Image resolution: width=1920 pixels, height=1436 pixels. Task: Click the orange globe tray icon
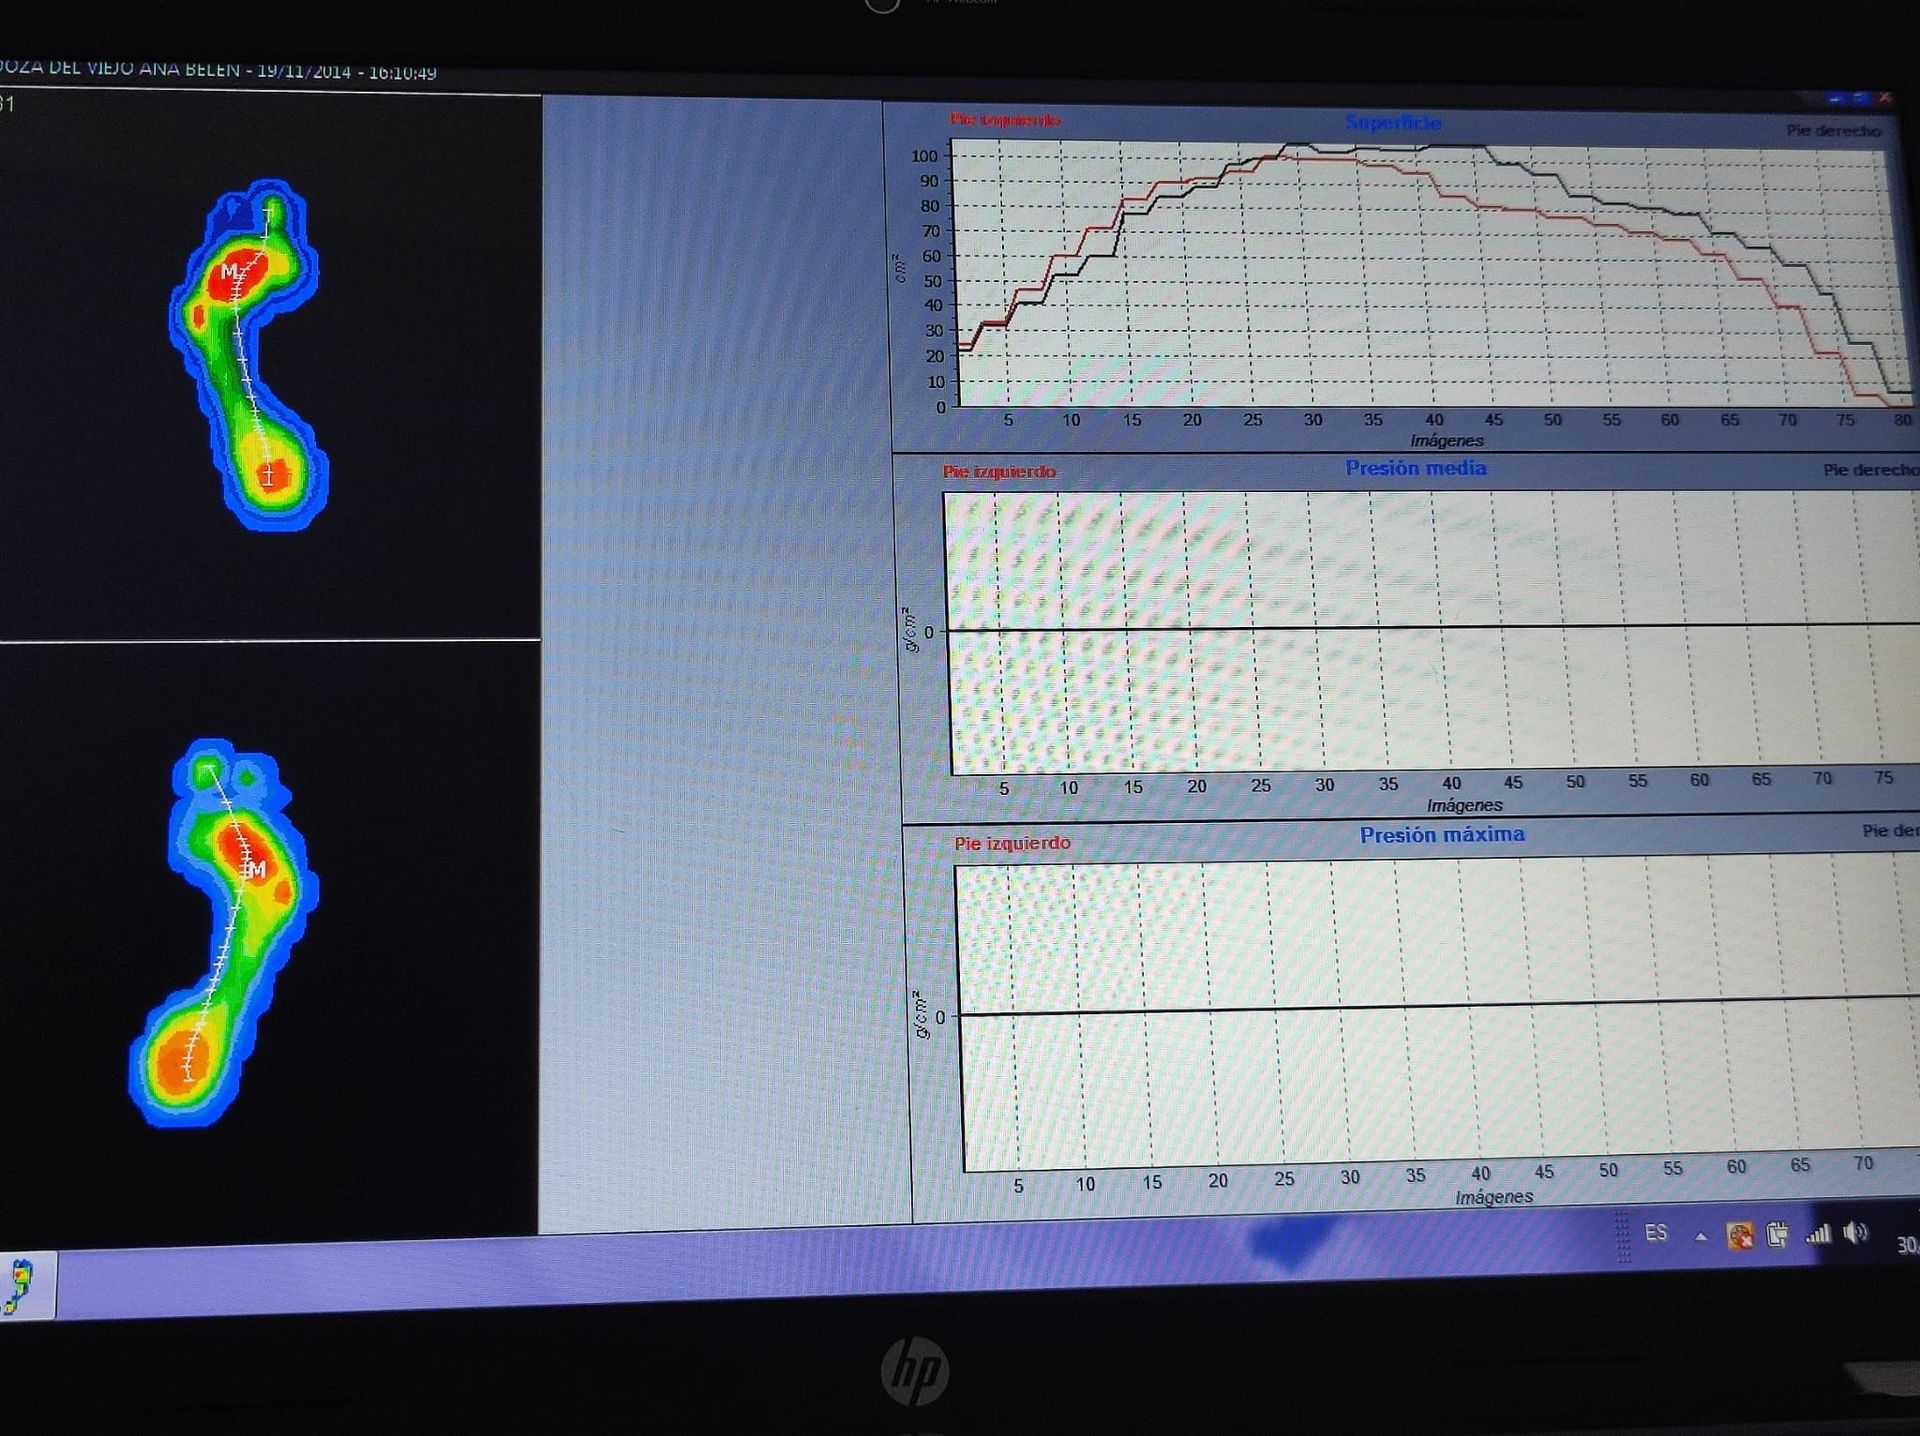click(x=1740, y=1236)
